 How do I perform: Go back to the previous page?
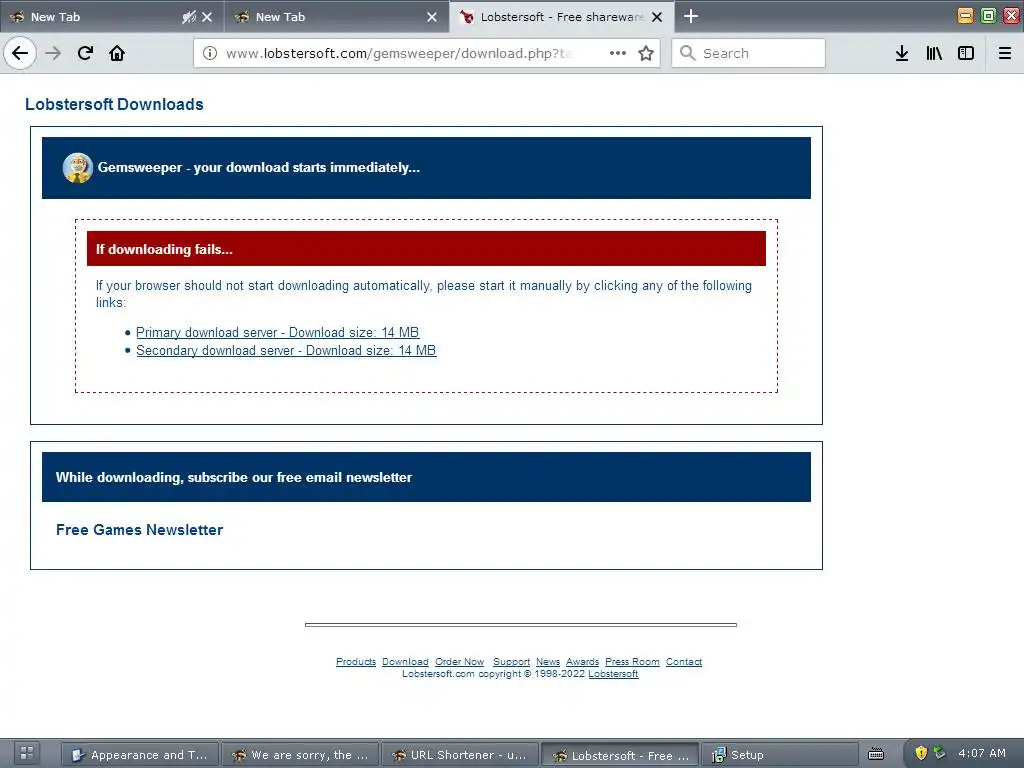pyautogui.click(x=20, y=53)
